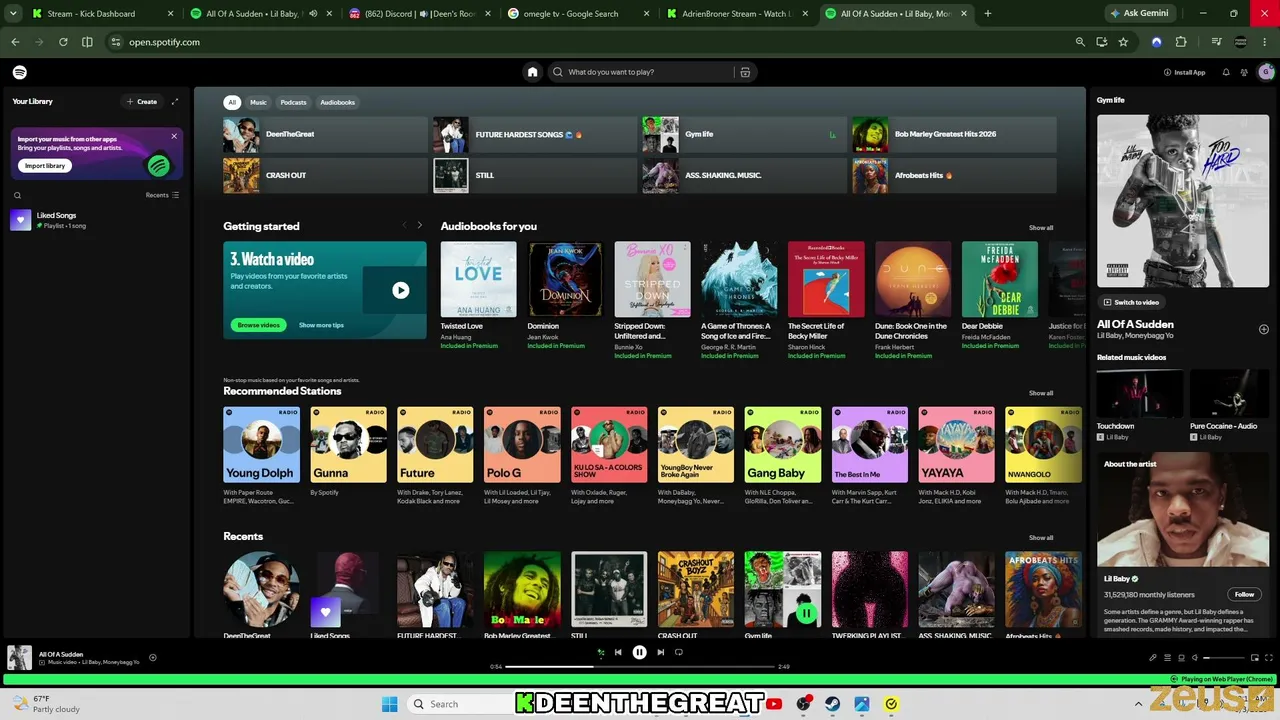Skip to the next track
This screenshot has width=1280, height=720.
(660, 652)
